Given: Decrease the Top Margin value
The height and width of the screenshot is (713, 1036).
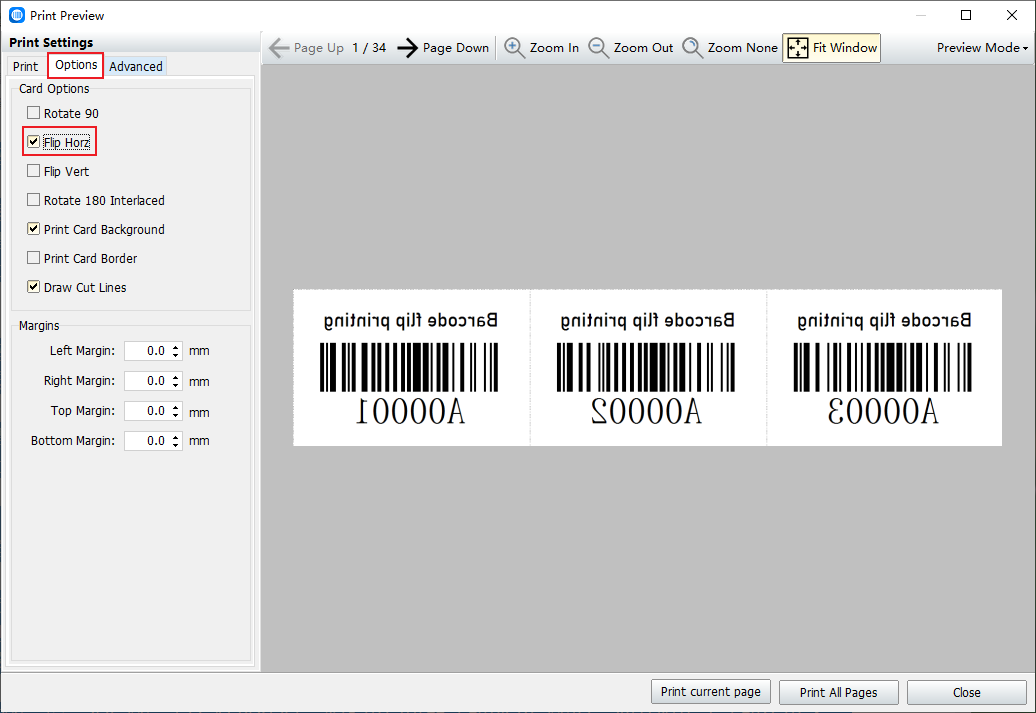Looking at the screenshot, I should click(x=176, y=416).
